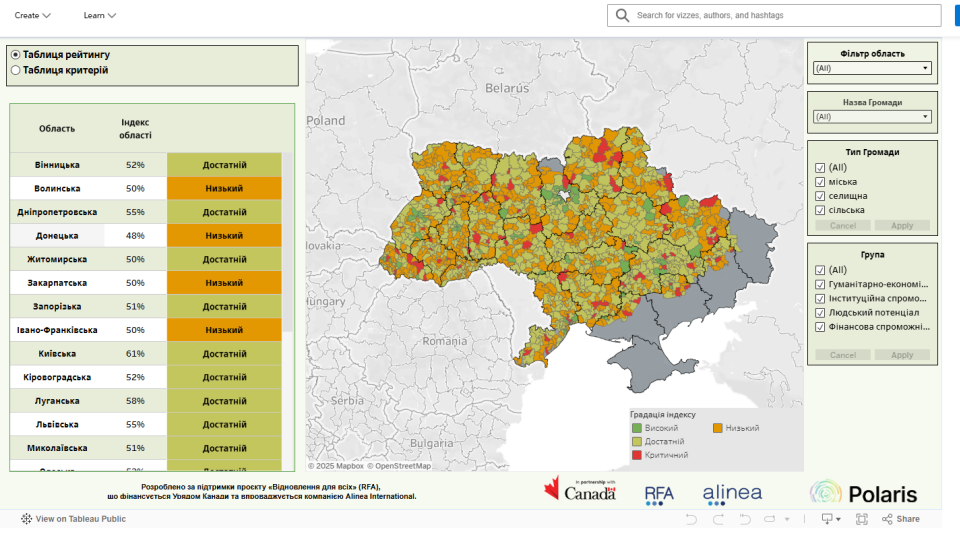
Task: Open the download icon menu
Action: tap(830, 519)
